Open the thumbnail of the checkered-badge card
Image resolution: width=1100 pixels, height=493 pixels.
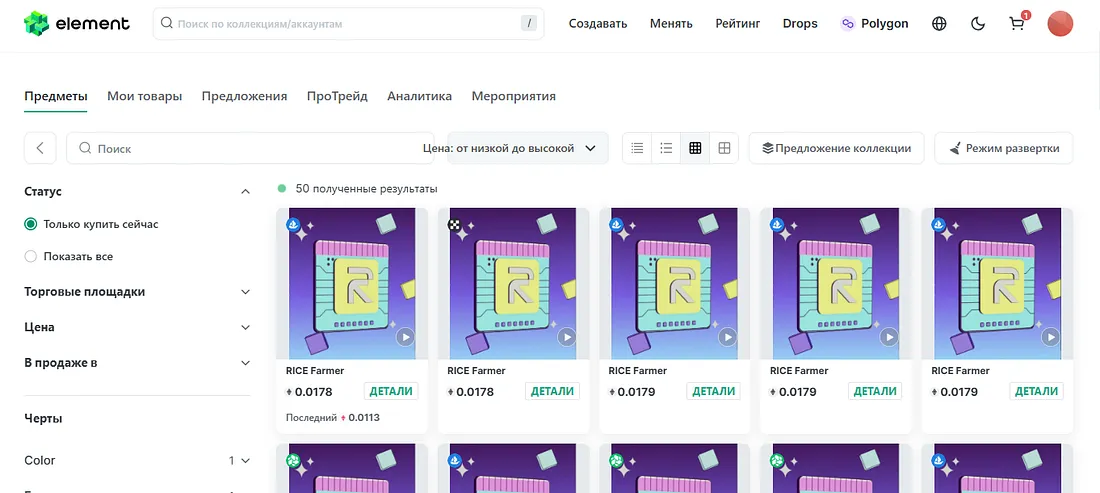point(514,284)
